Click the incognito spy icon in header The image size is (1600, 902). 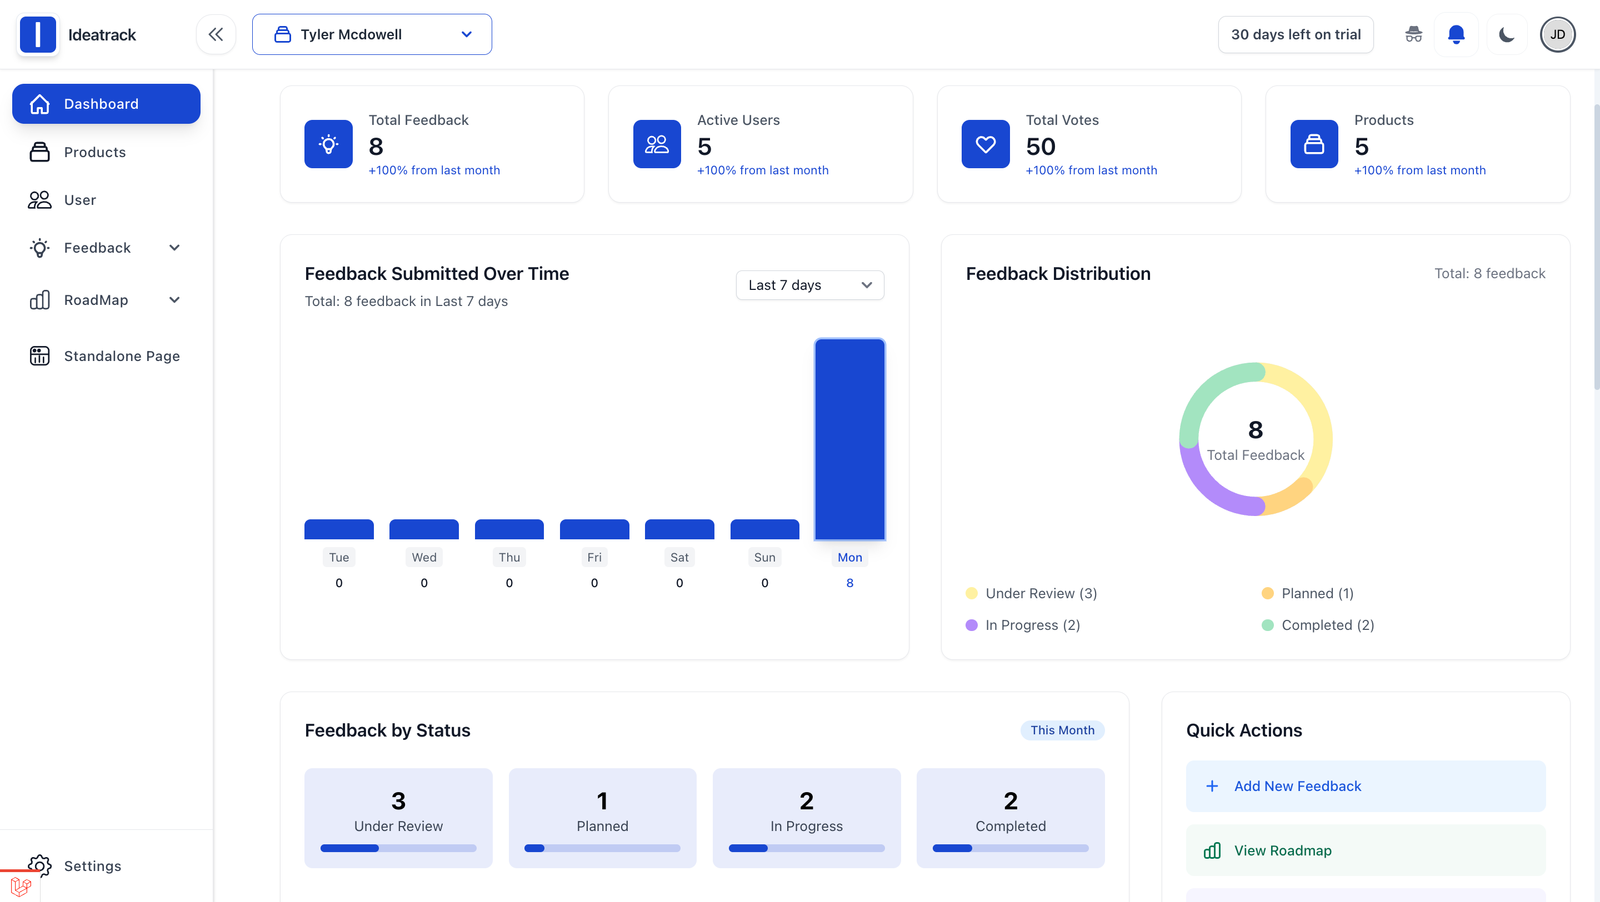pos(1413,35)
